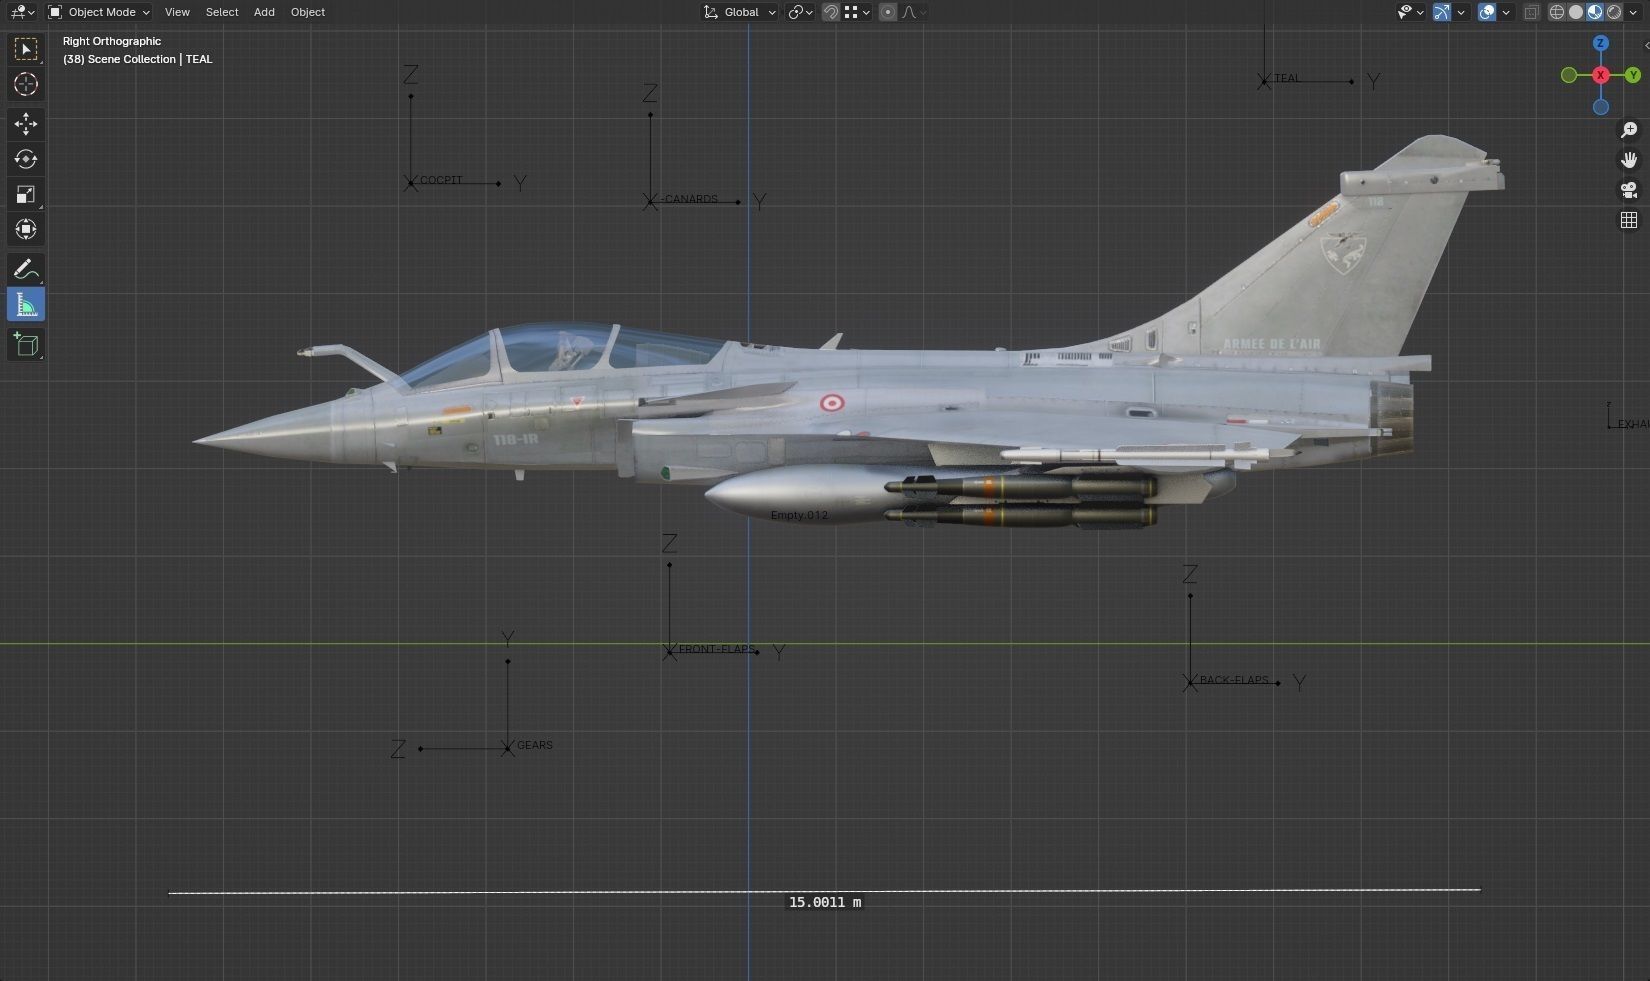
Task: Open the editor type selector
Action: coord(22,12)
